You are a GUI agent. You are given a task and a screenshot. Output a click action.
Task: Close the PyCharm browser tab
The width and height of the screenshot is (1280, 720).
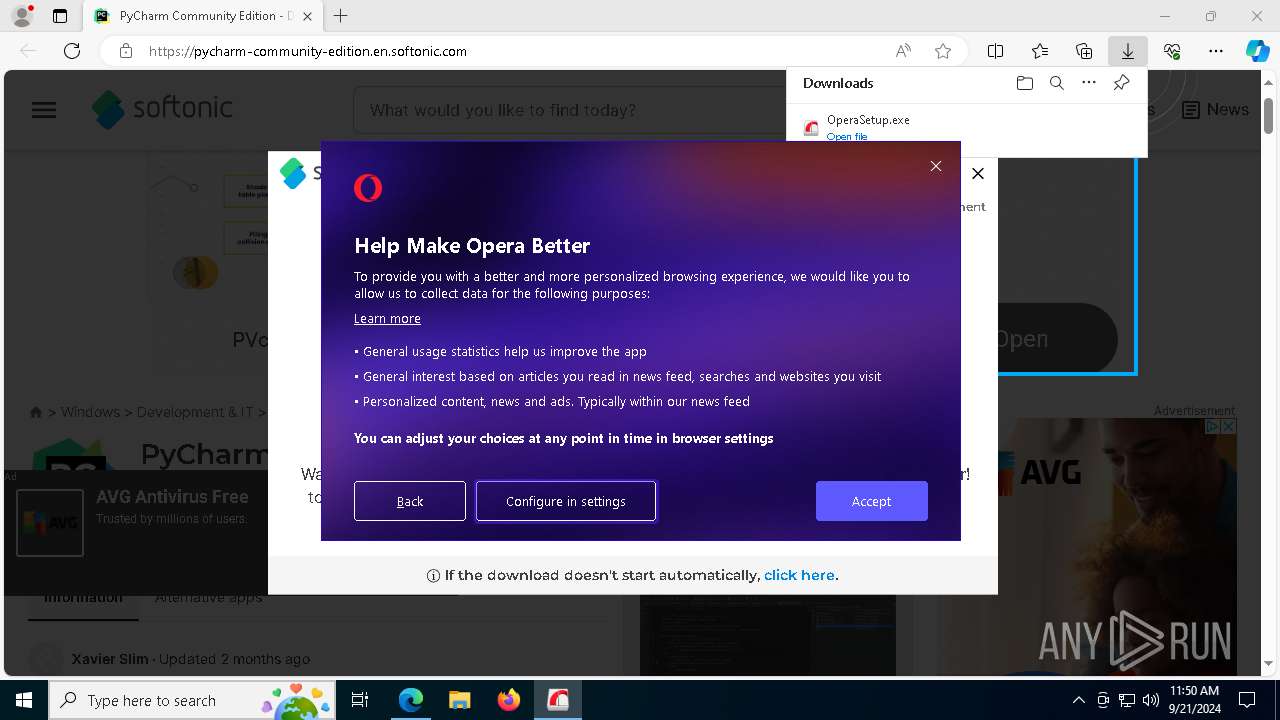[x=307, y=16]
